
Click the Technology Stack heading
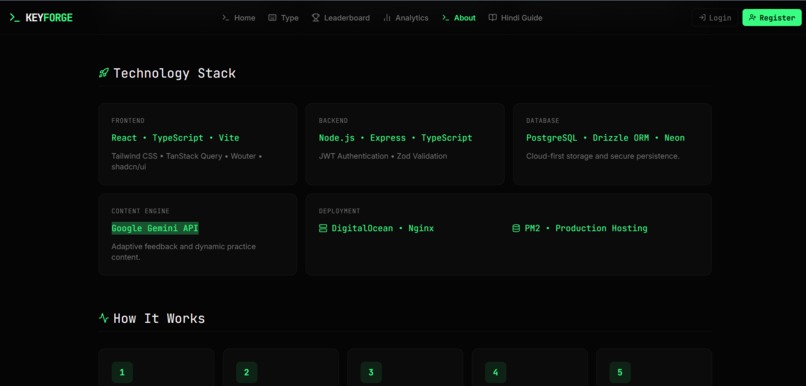[x=175, y=73]
